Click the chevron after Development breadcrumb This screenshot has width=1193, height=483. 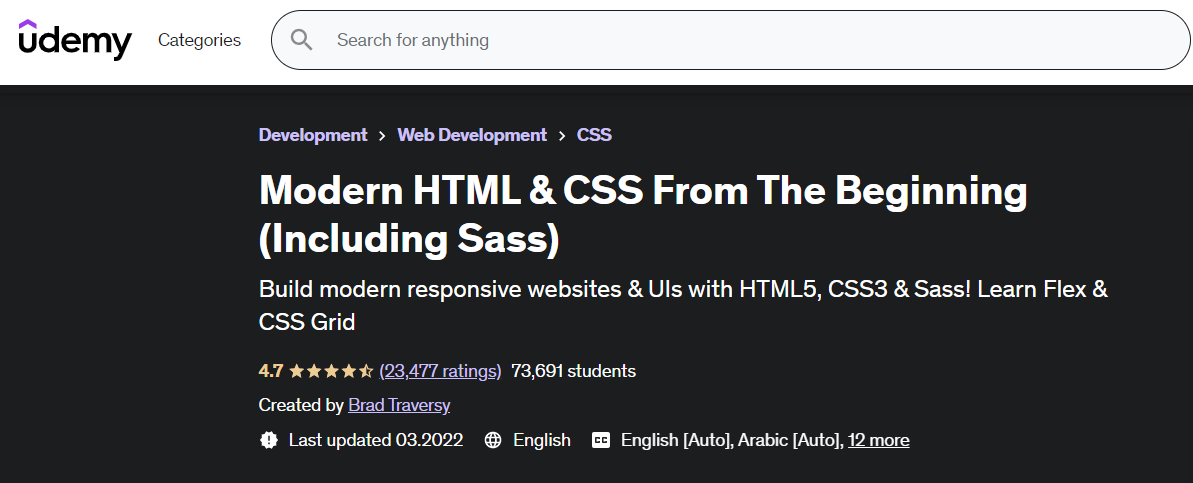pyautogui.click(x=383, y=135)
